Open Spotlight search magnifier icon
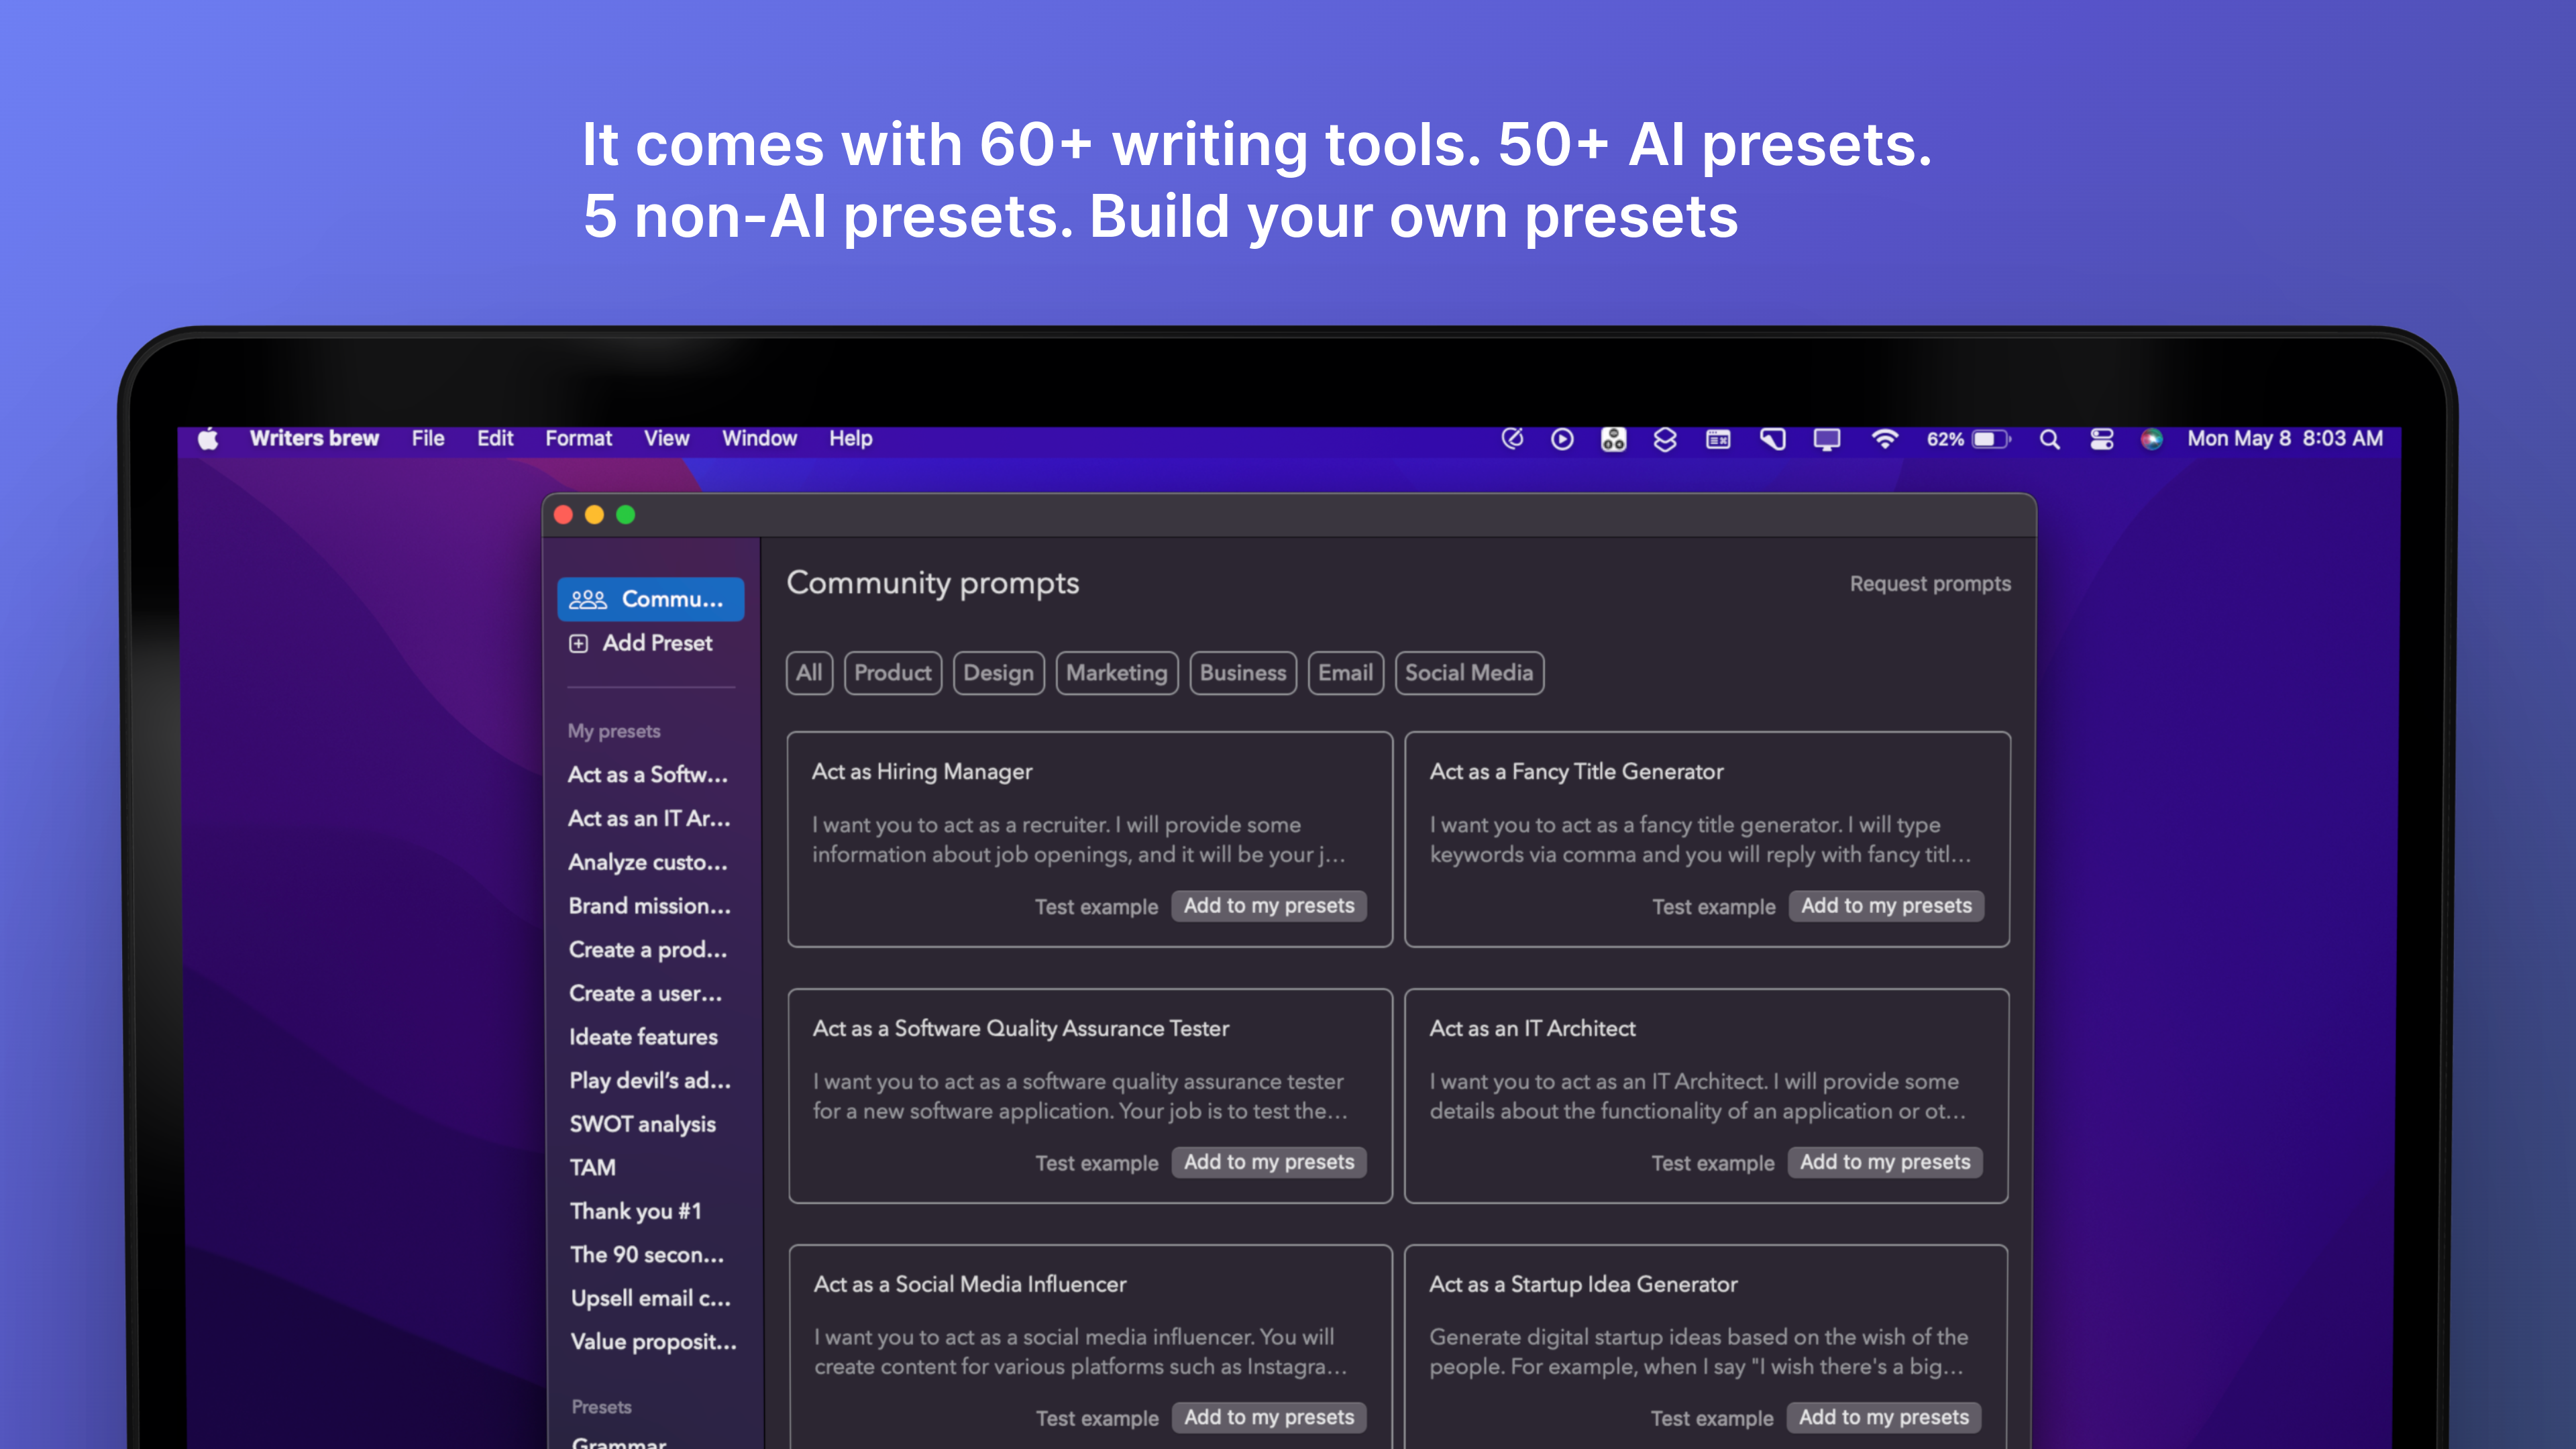The image size is (2576, 1449). [2049, 439]
